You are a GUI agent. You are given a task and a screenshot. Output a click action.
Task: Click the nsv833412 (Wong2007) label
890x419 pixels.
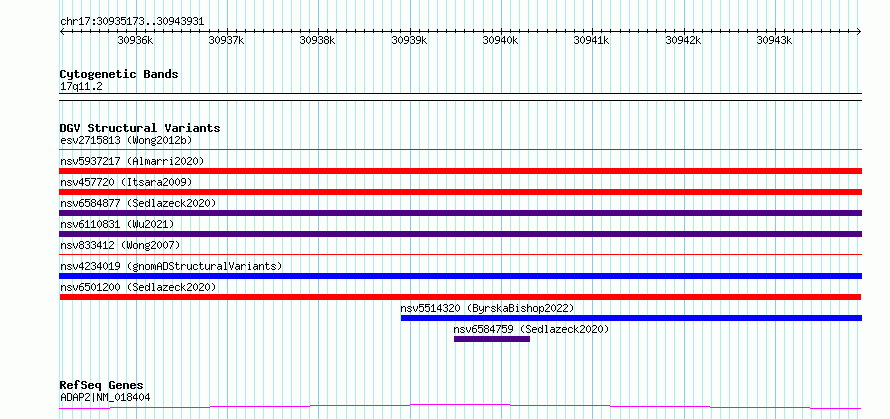(x=120, y=245)
